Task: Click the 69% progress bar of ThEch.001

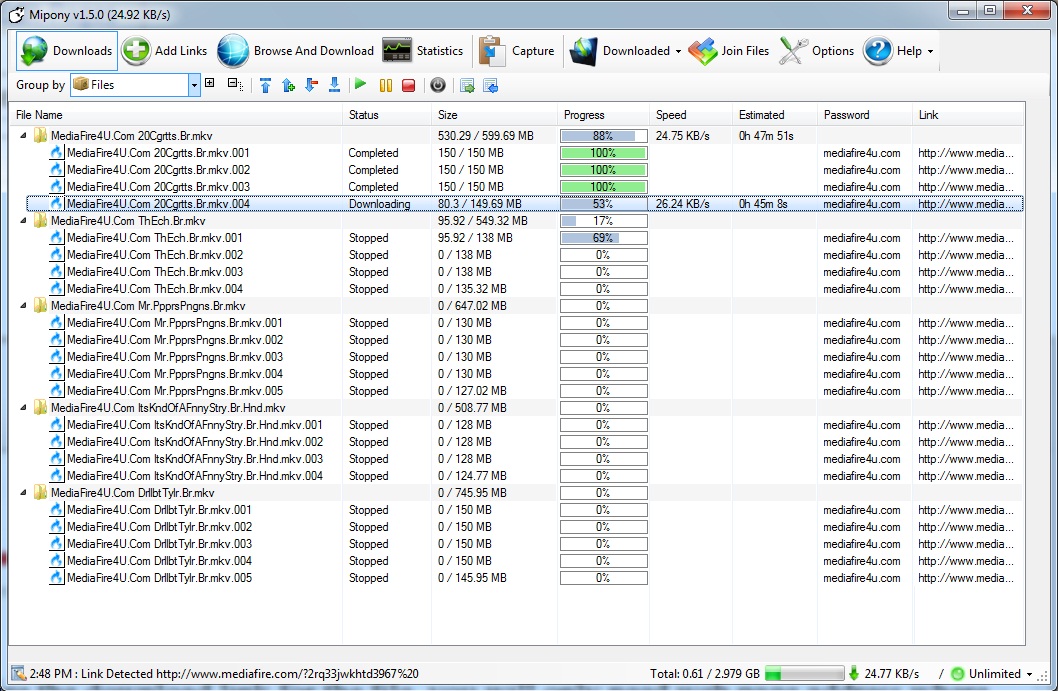Action: pos(603,238)
